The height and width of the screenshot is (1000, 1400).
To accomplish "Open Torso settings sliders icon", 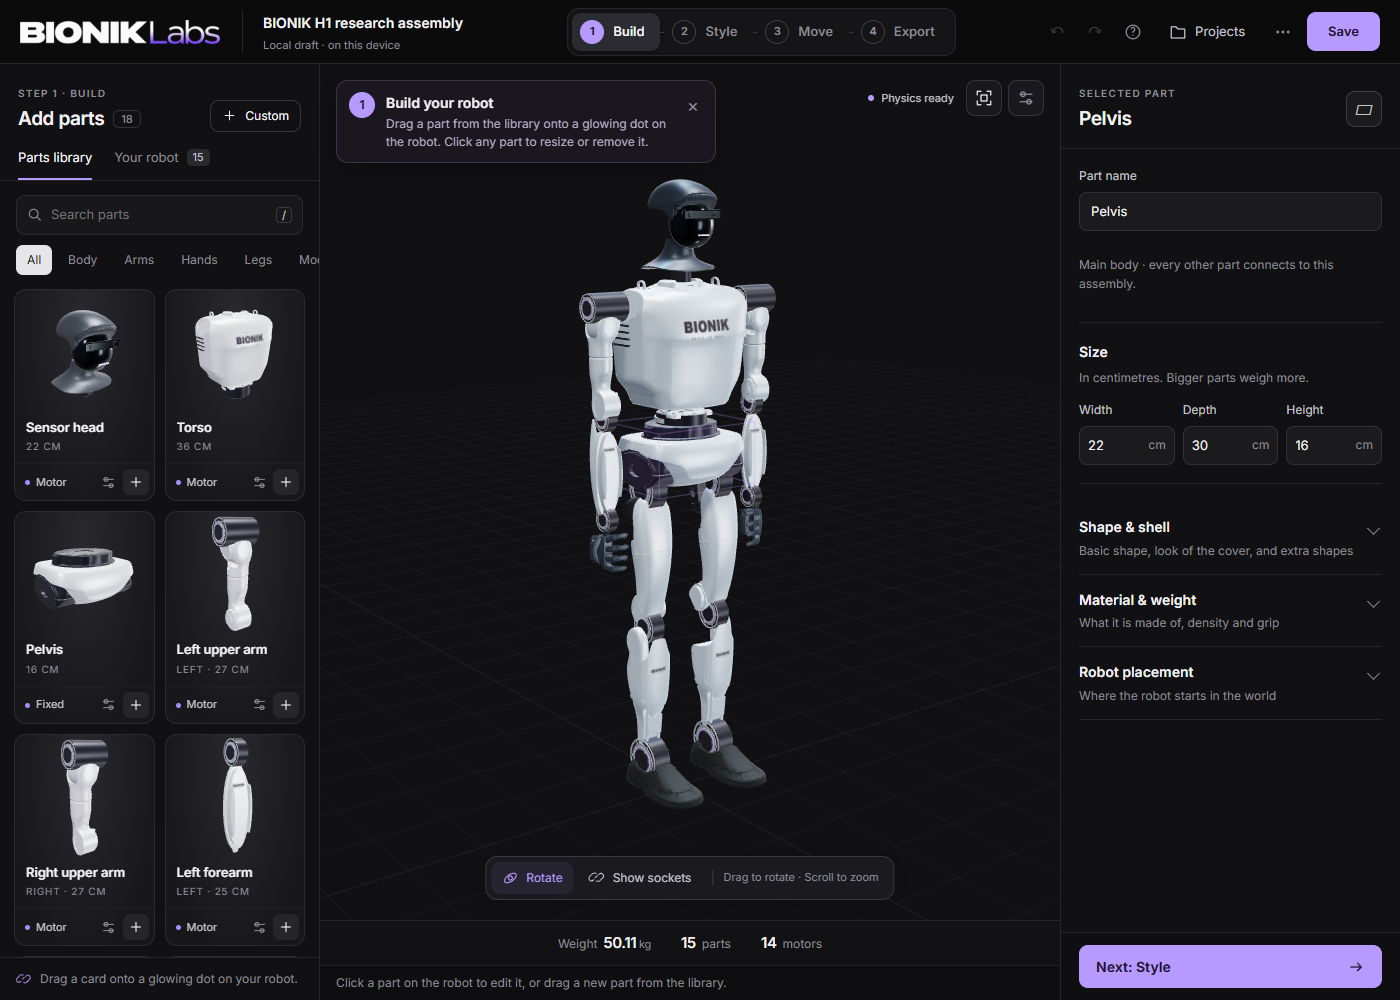I will 259,482.
